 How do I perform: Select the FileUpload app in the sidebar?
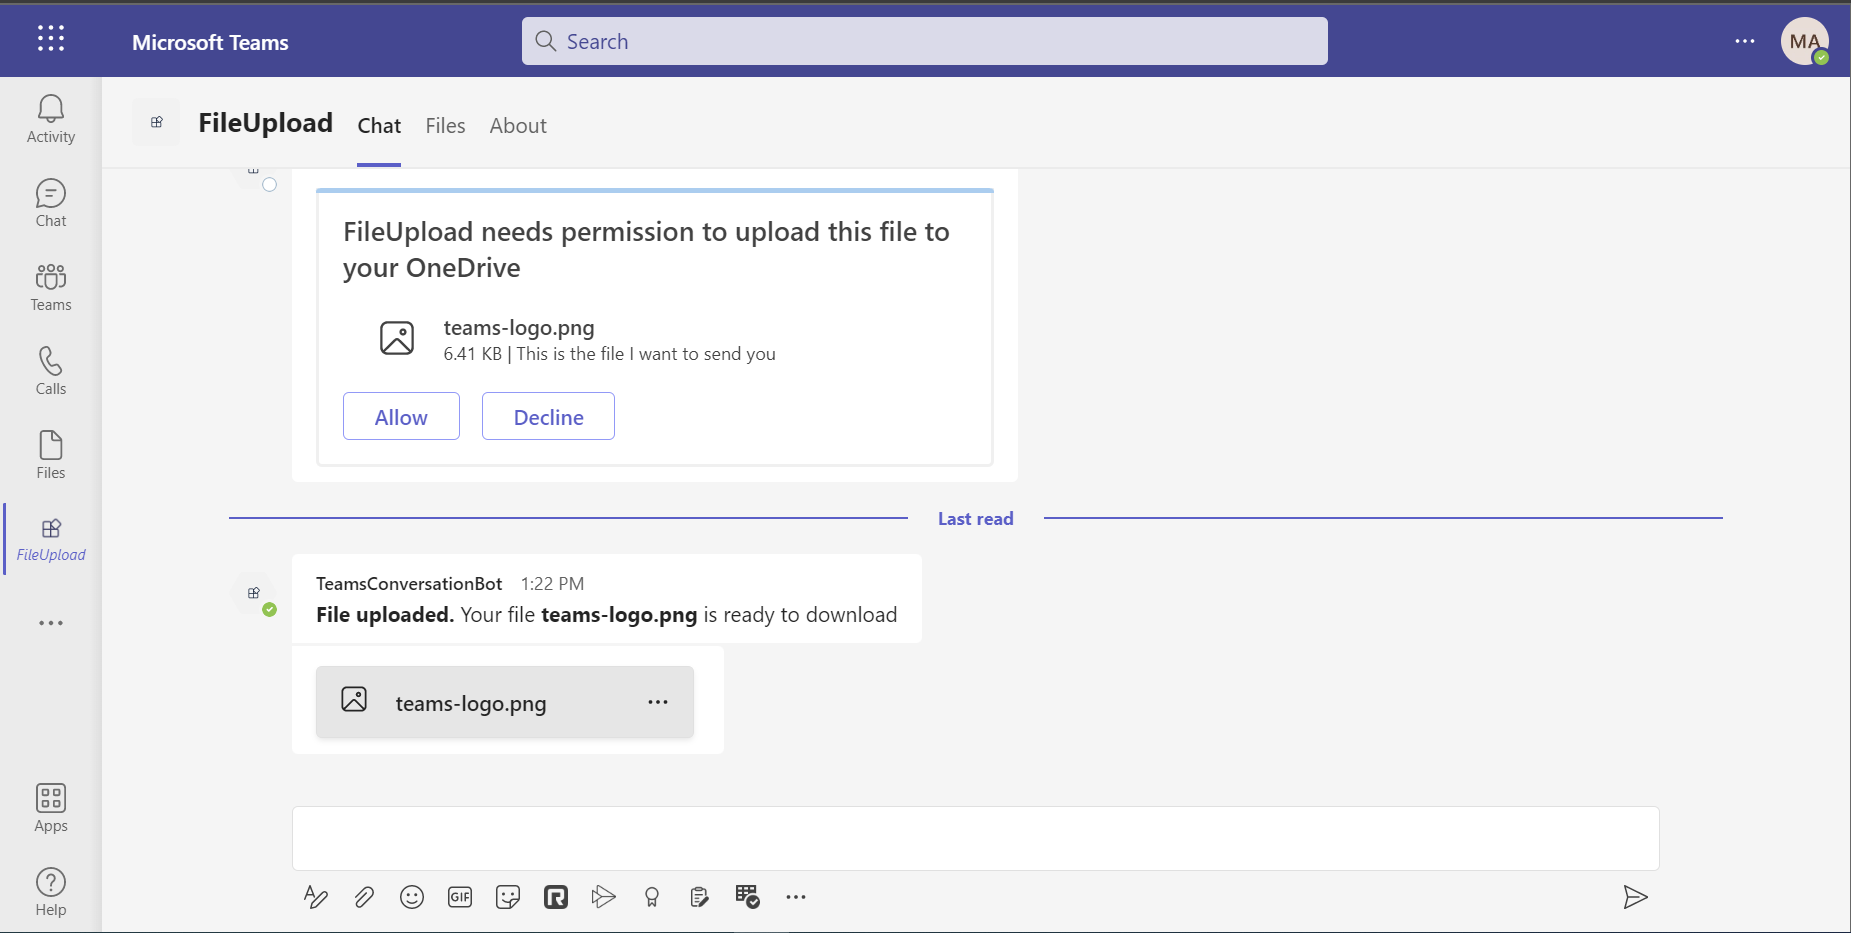(51, 539)
